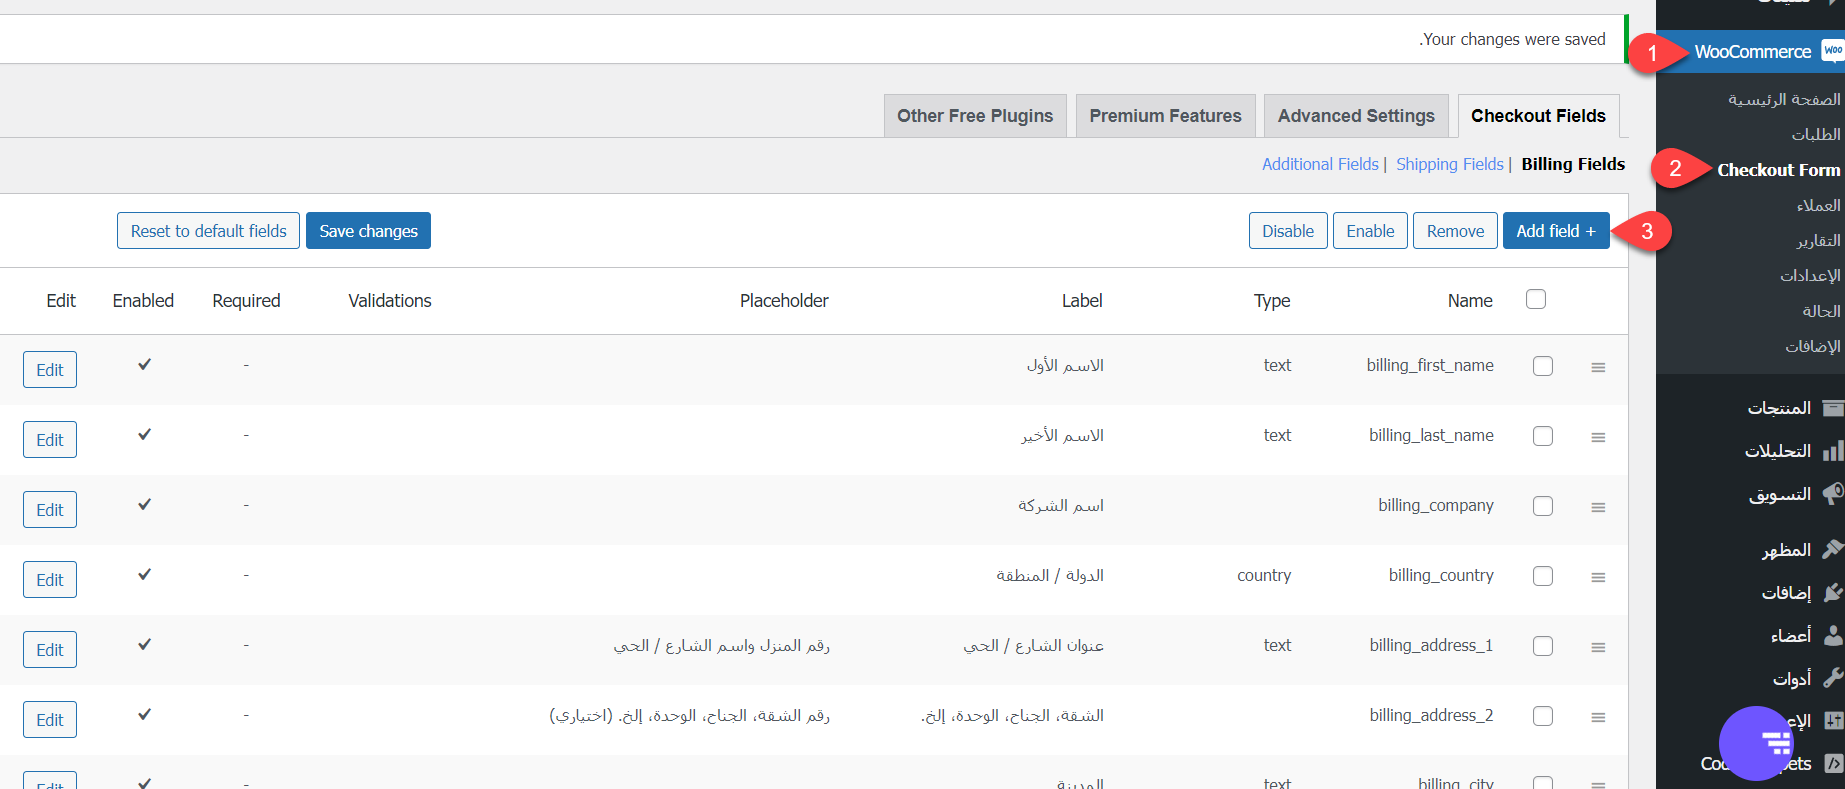Click the Appearance paintbrush icon
The height and width of the screenshot is (789, 1845).
(1832, 550)
